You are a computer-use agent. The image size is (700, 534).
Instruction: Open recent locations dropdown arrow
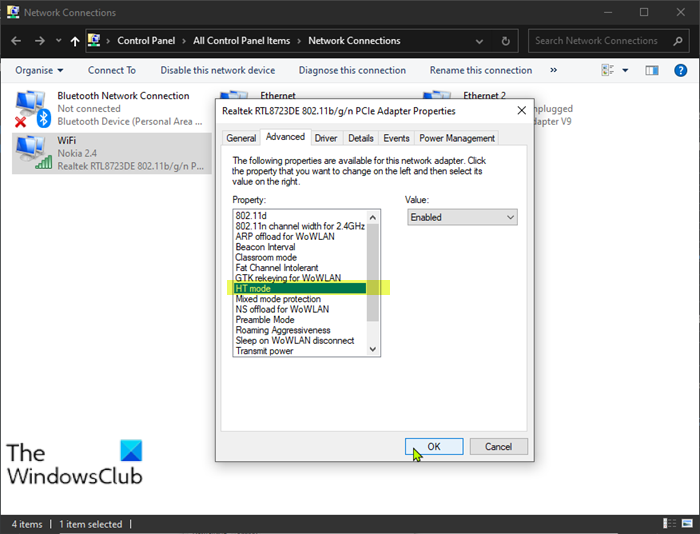pos(58,41)
